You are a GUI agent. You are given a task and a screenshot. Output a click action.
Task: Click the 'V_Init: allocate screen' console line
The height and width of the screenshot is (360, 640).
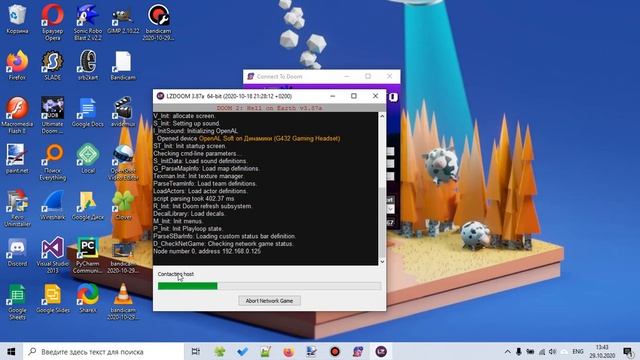184,116
